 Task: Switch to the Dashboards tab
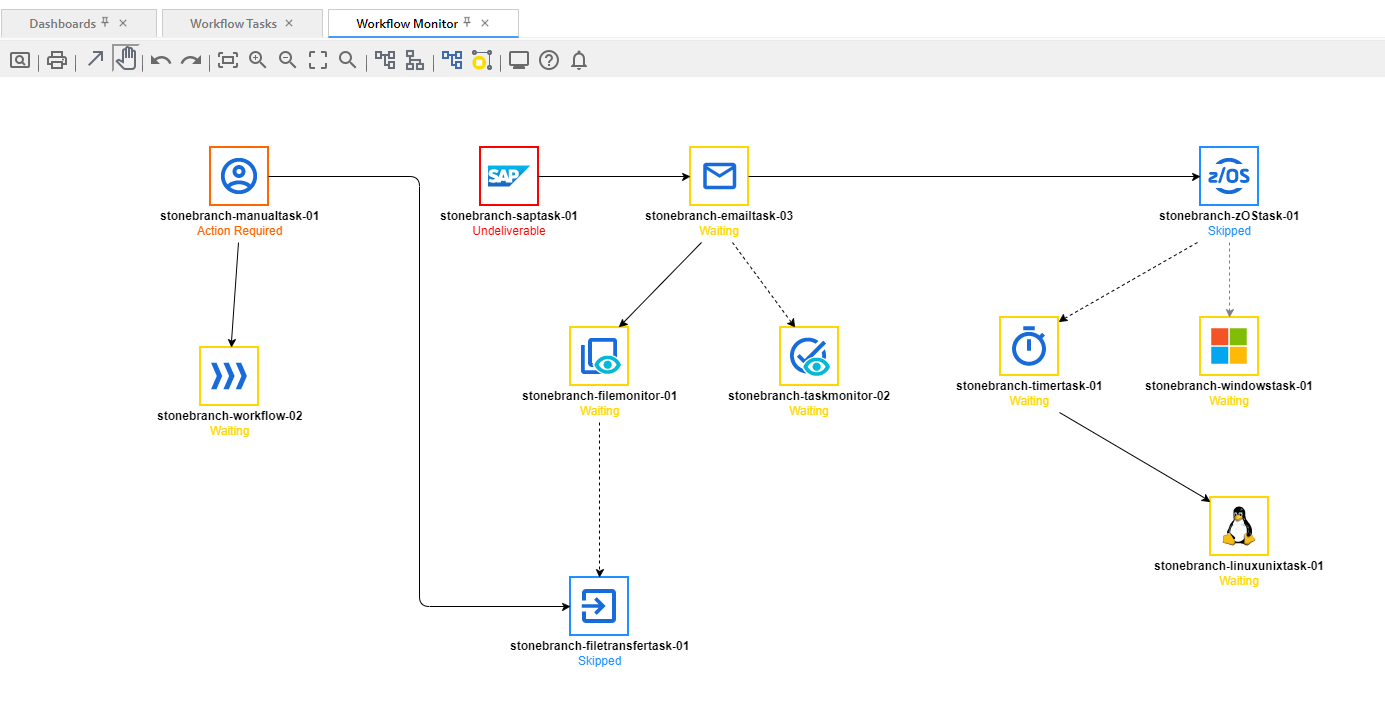[x=62, y=23]
